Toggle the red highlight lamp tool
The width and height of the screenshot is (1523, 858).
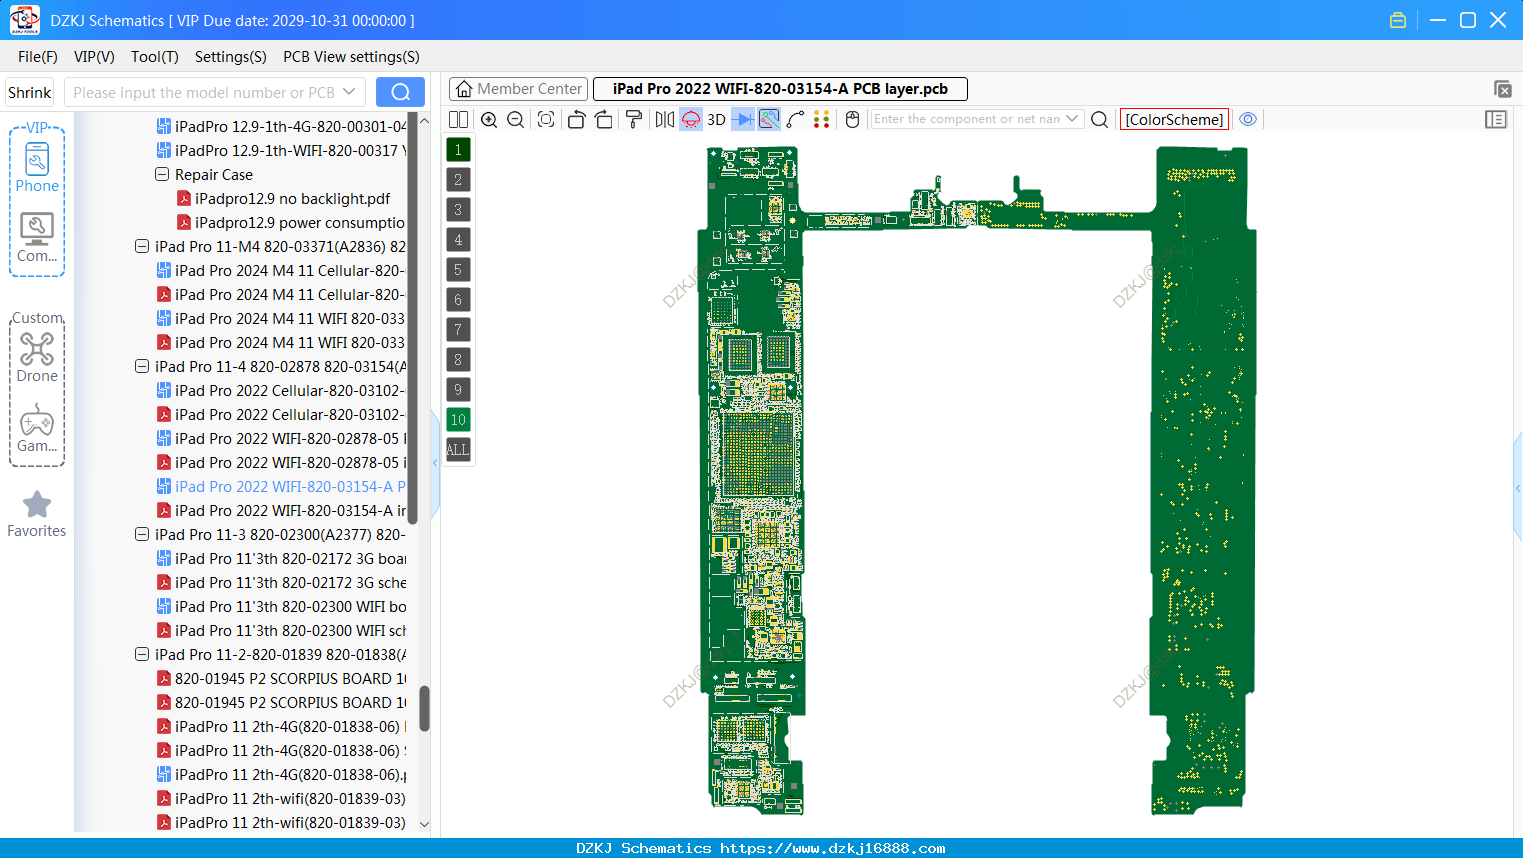[x=691, y=119]
